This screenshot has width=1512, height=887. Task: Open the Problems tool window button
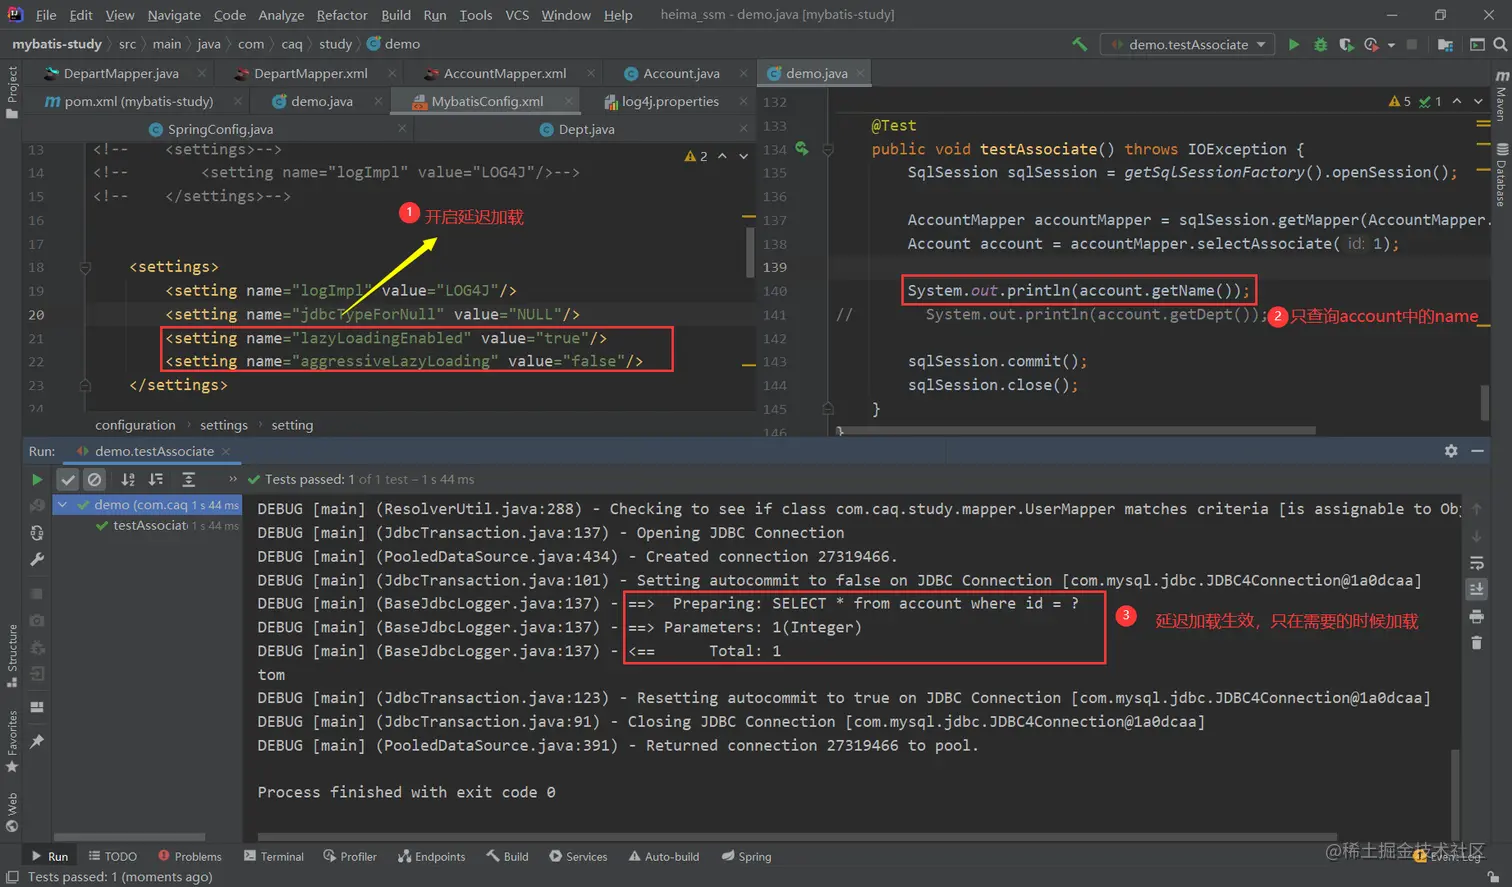coord(190,857)
